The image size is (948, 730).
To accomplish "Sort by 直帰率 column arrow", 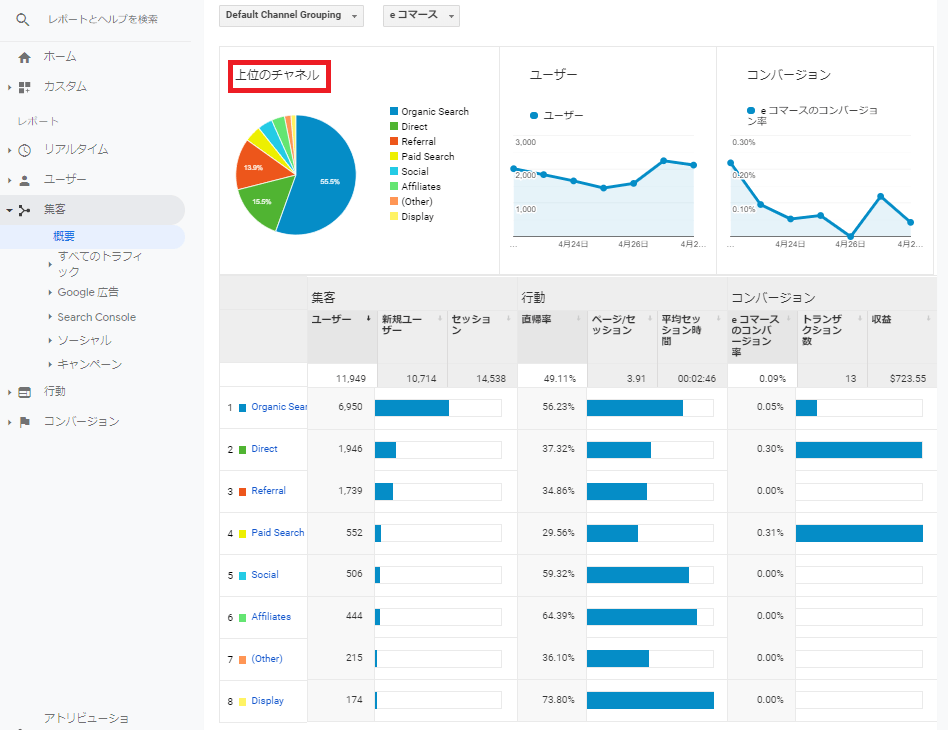I will [x=578, y=318].
